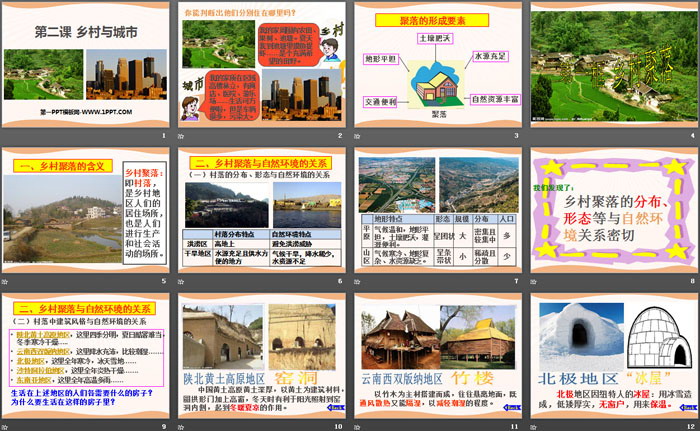Select slide 4 thumbnail of green village landscape
This screenshot has height=431, width=700.
coord(614,65)
